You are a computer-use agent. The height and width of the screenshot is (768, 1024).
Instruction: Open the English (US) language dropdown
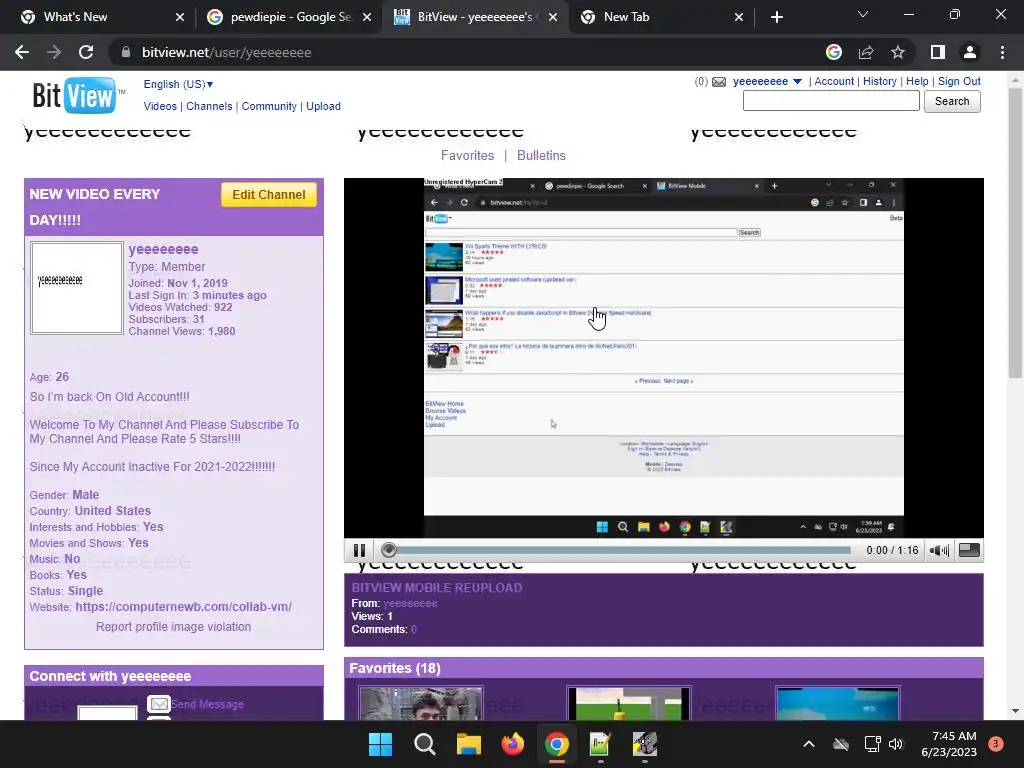point(178,84)
